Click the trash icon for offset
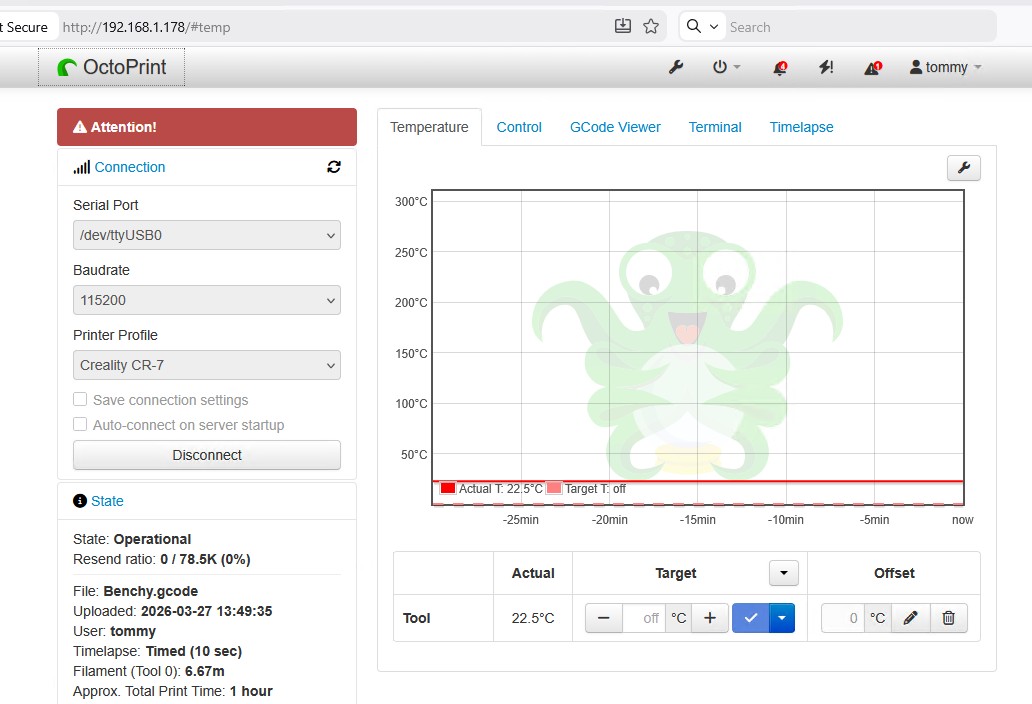The image size is (1032, 704). 948,618
